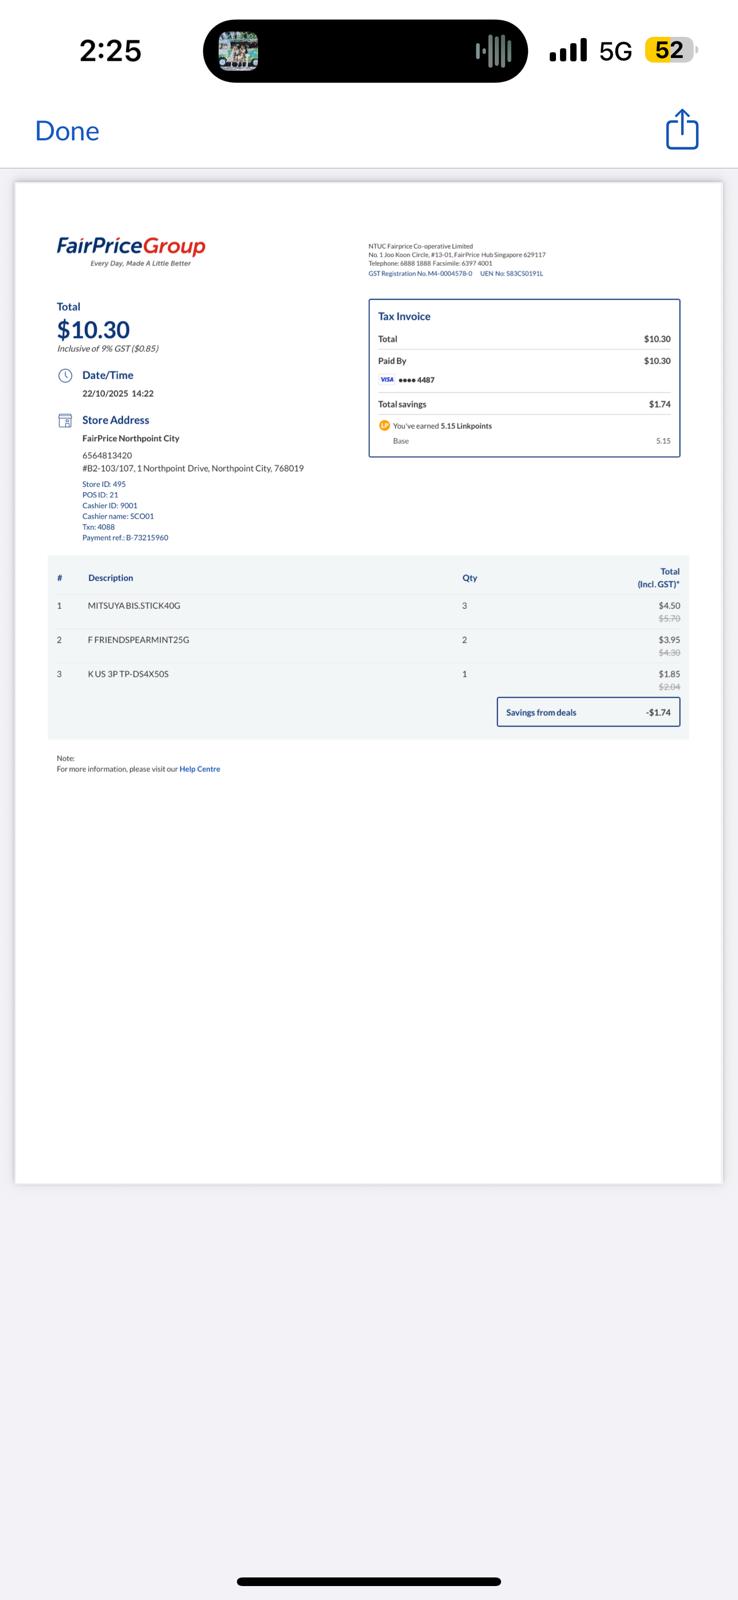
Task: Select the K US 3P TP-DS4X50S row
Action: (368, 679)
